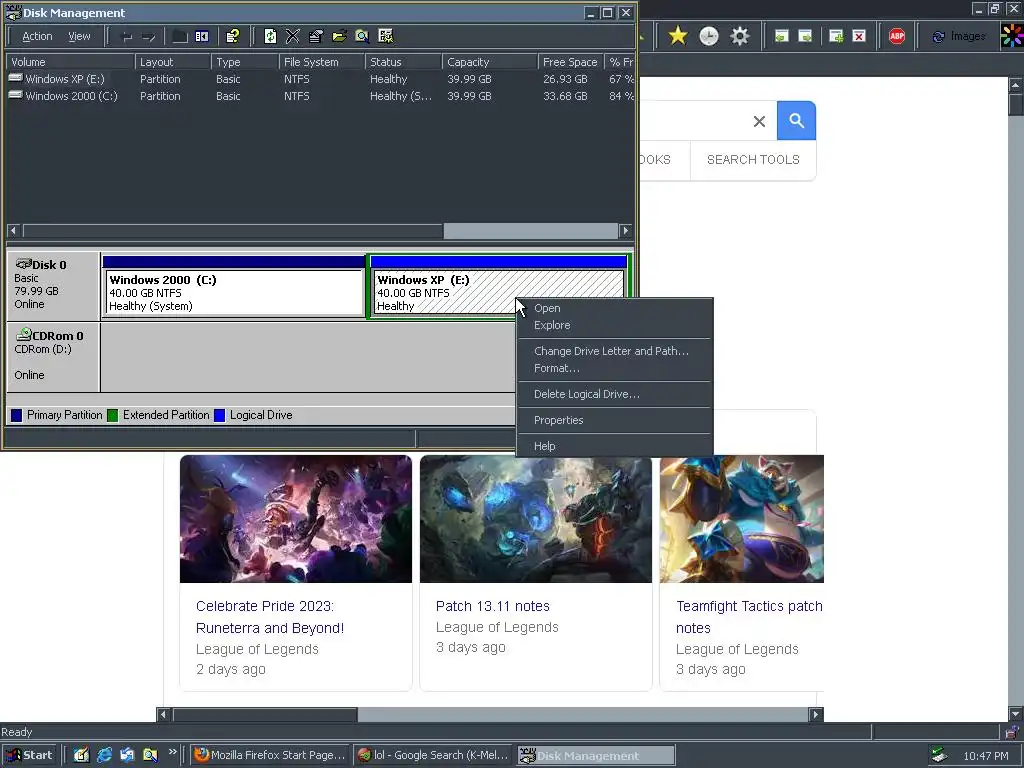Open the Action menu
This screenshot has width=1024, height=768.
(37, 37)
